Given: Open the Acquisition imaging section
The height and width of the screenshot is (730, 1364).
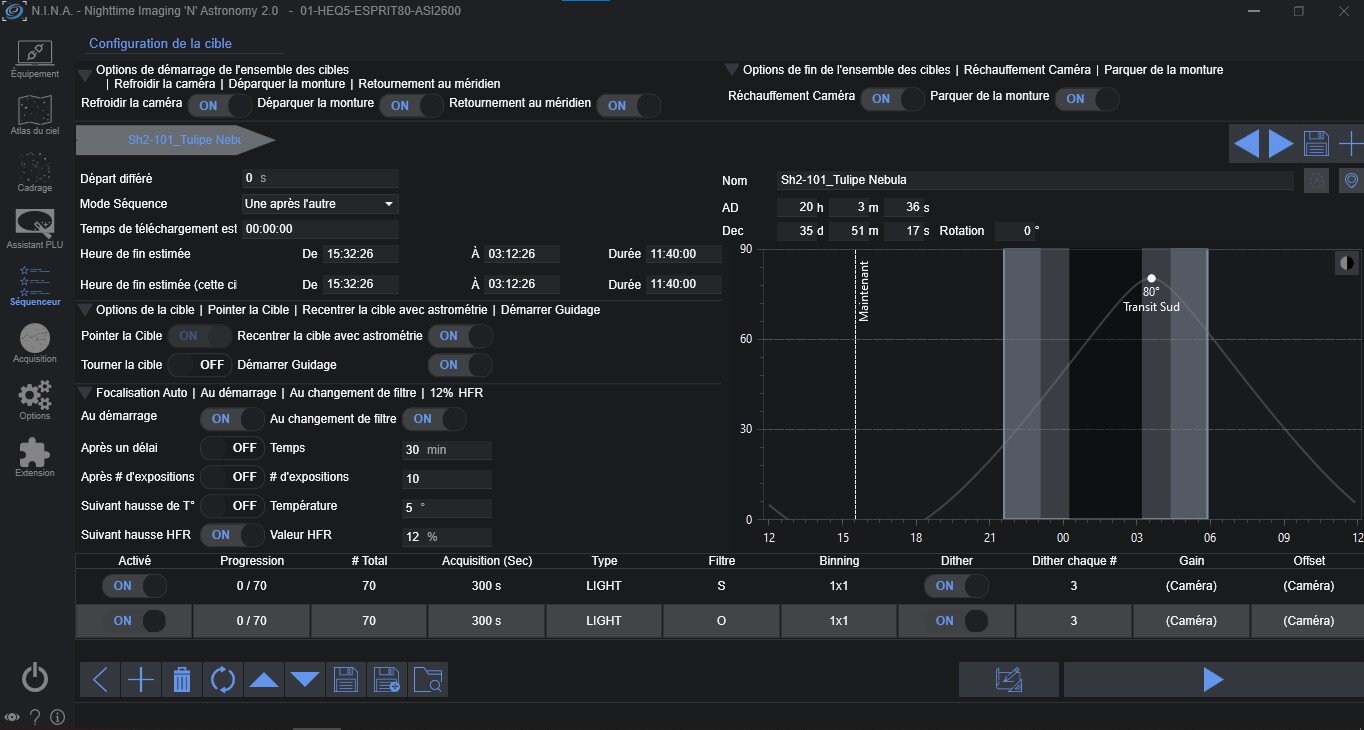Looking at the screenshot, I should pos(35,343).
